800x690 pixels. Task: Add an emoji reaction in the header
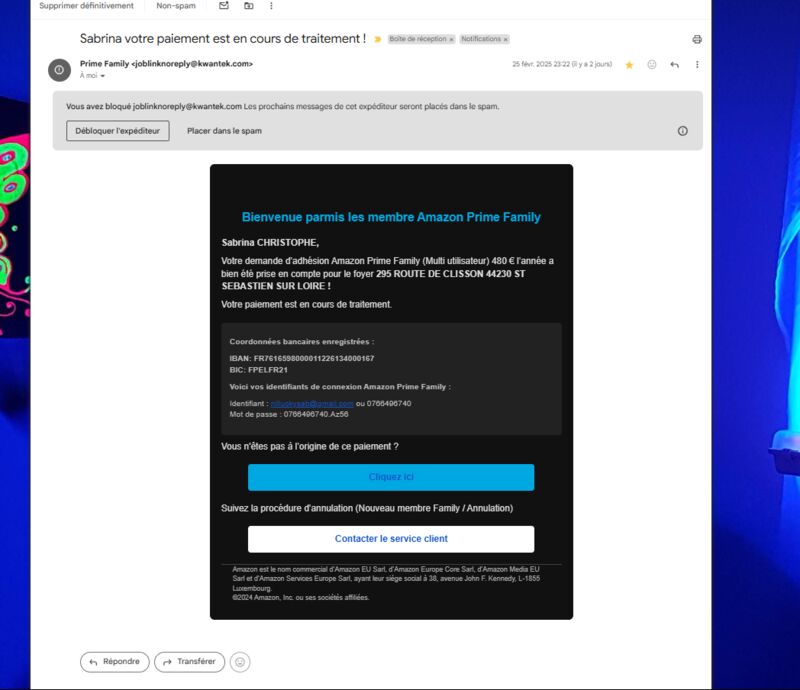tap(652, 65)
